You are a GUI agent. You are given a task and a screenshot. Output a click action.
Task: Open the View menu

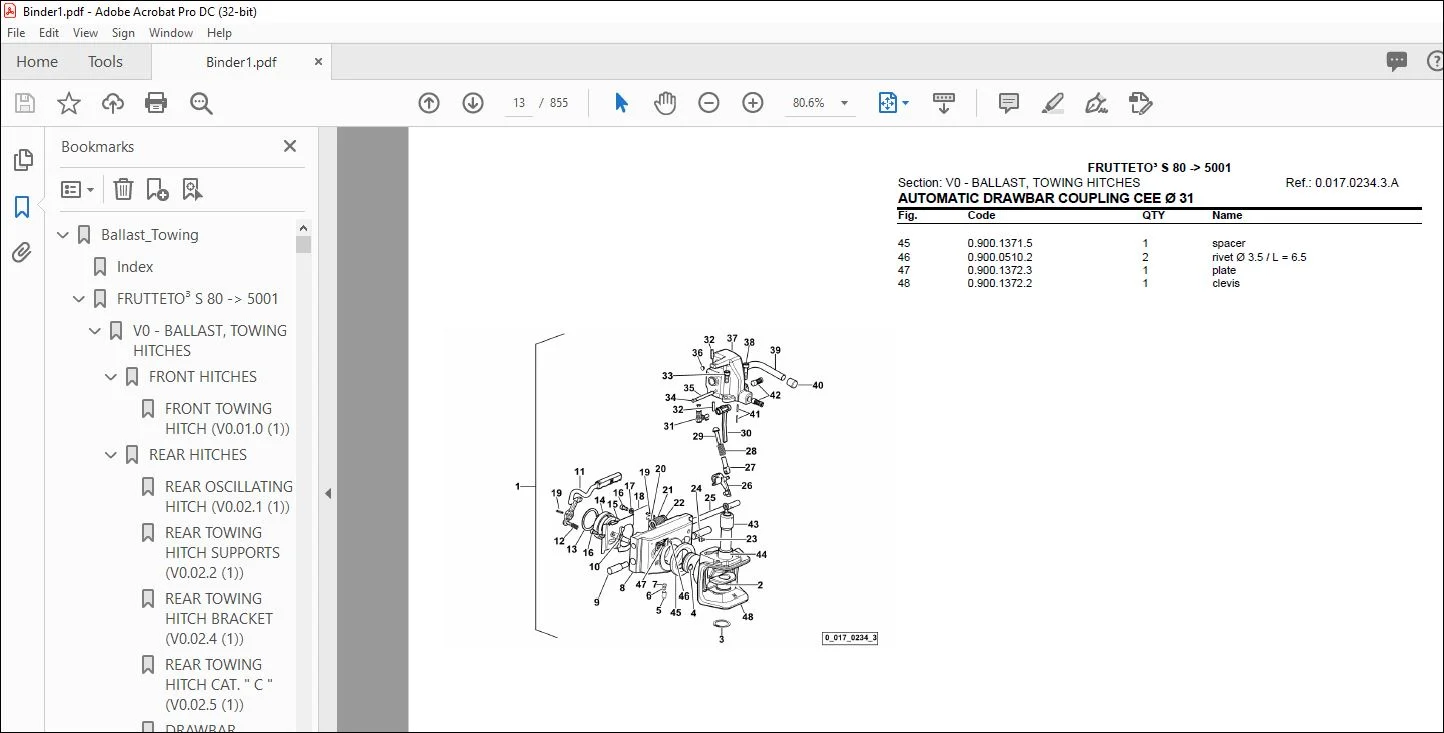[x=85, y=33]
